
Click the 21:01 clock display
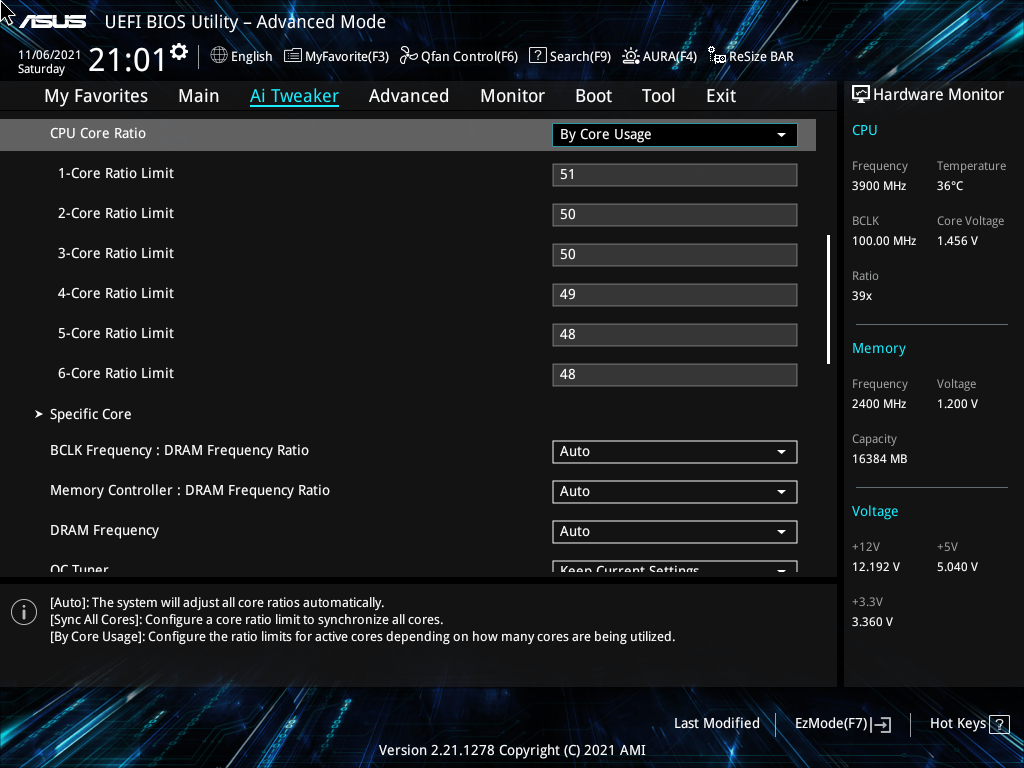pos(127,60)
